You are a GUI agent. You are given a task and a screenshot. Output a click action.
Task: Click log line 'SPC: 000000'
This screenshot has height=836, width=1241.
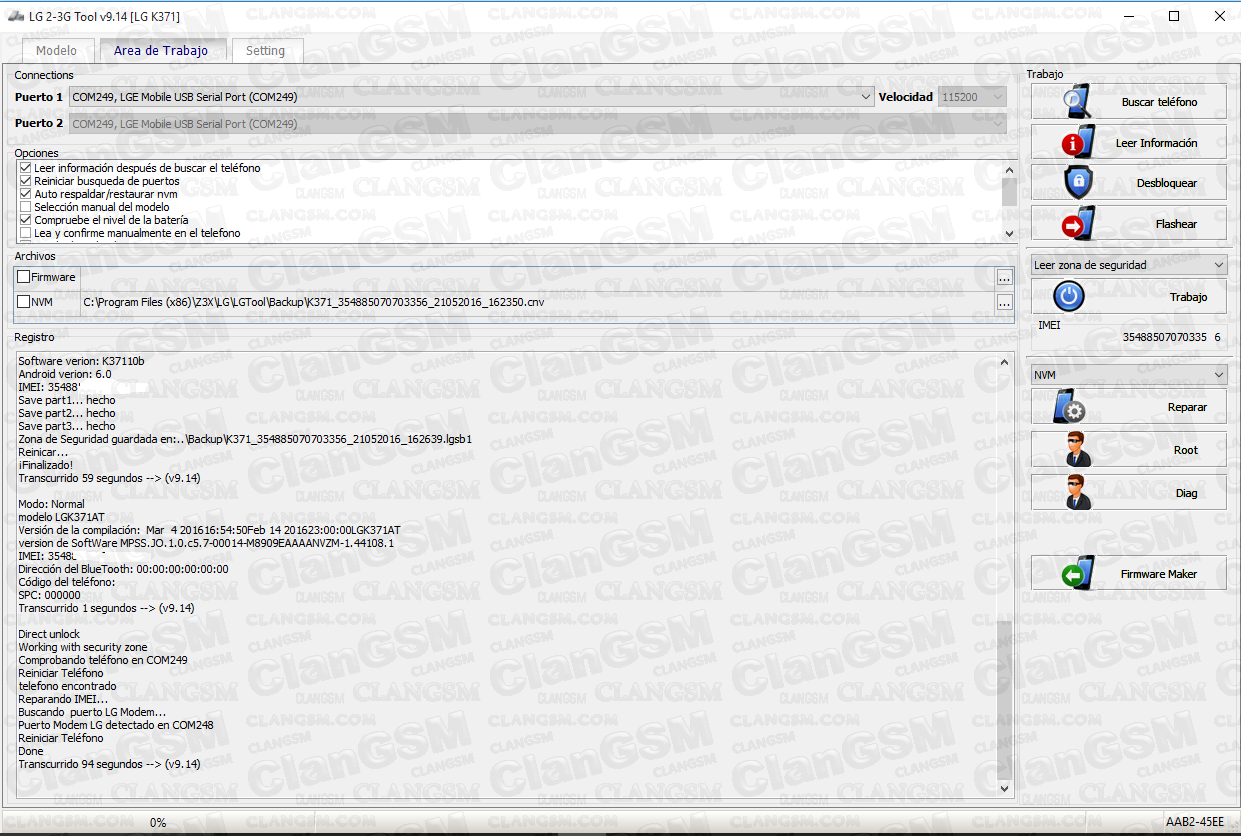coord(49,595)
